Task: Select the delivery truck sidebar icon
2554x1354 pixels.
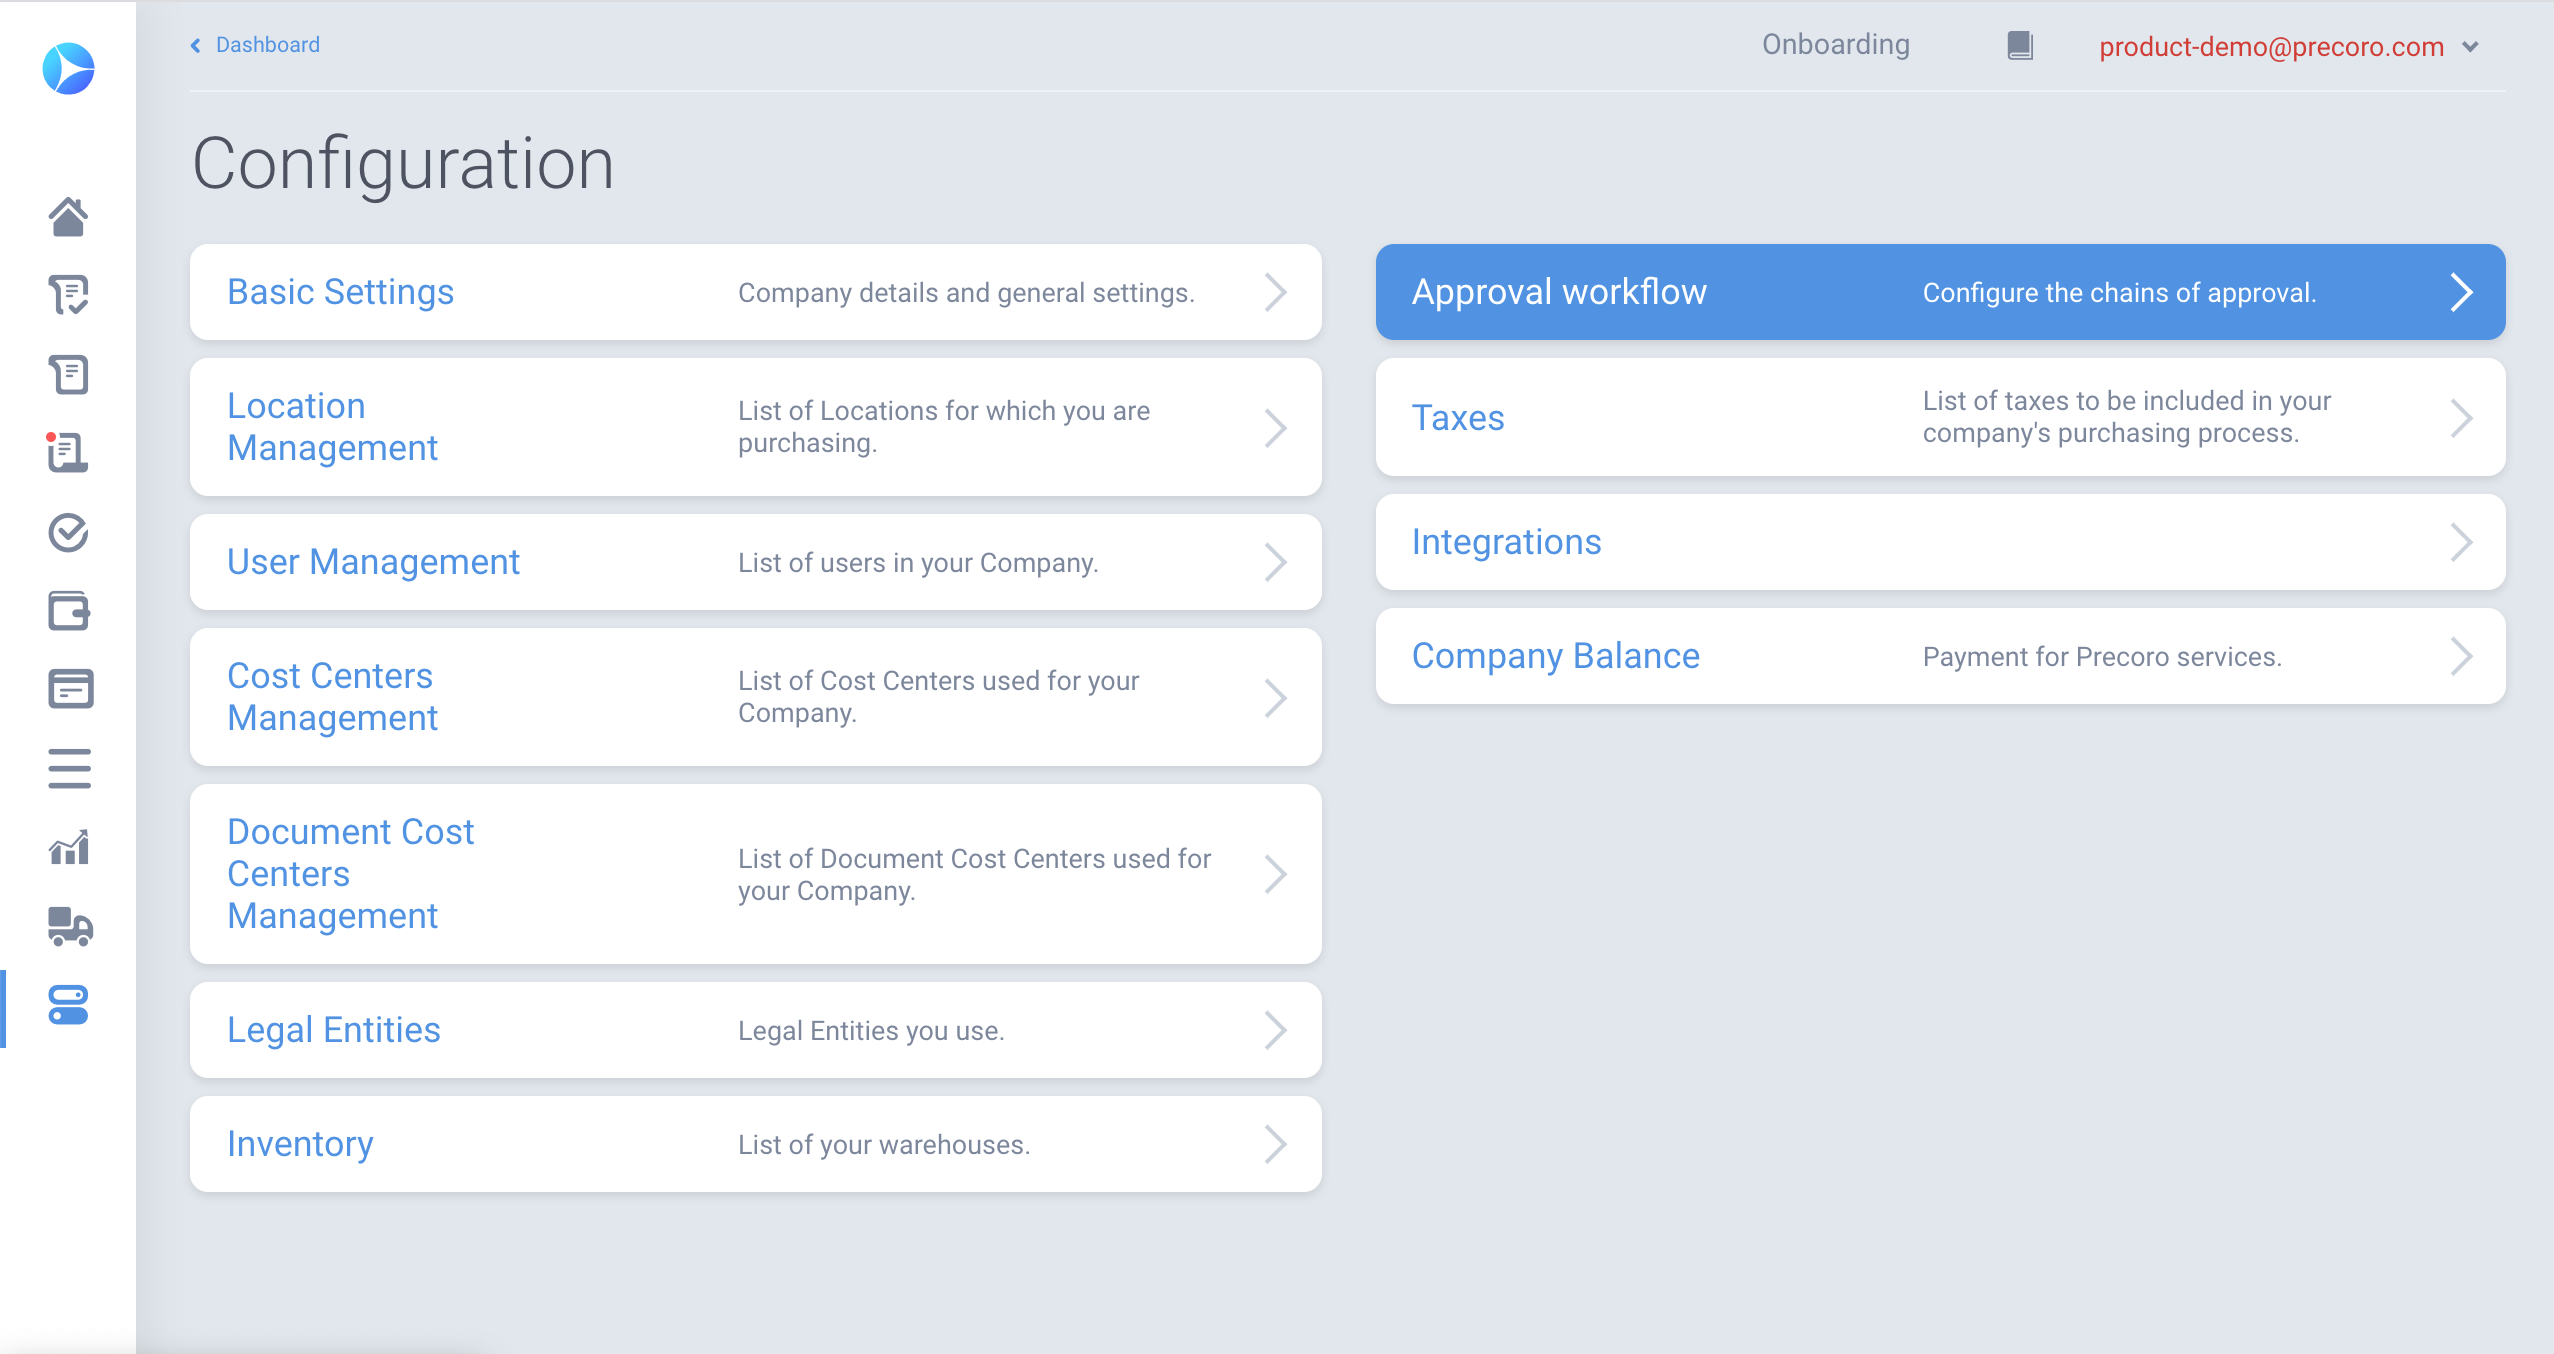Action: (x=68, y=928)
